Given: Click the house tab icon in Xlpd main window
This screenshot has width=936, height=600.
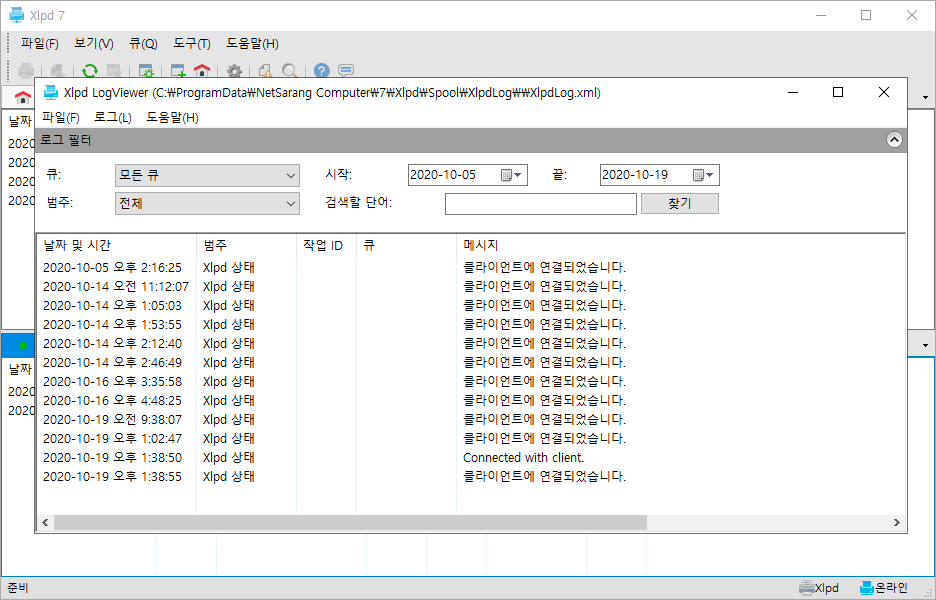Looking at the screenshot, I should coord(23,97).
